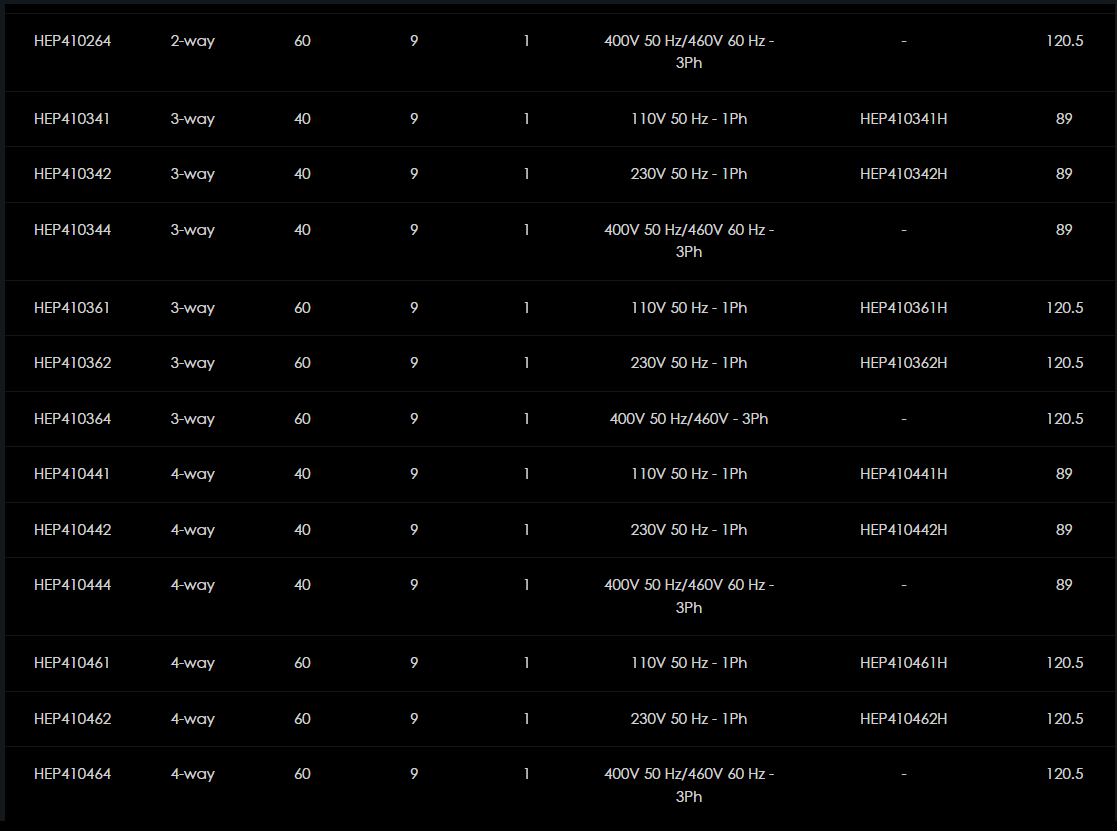This screenshot has width=1117, height=831.
Task: Select the HEP410341H variant code
Action: tap(903, 119)
